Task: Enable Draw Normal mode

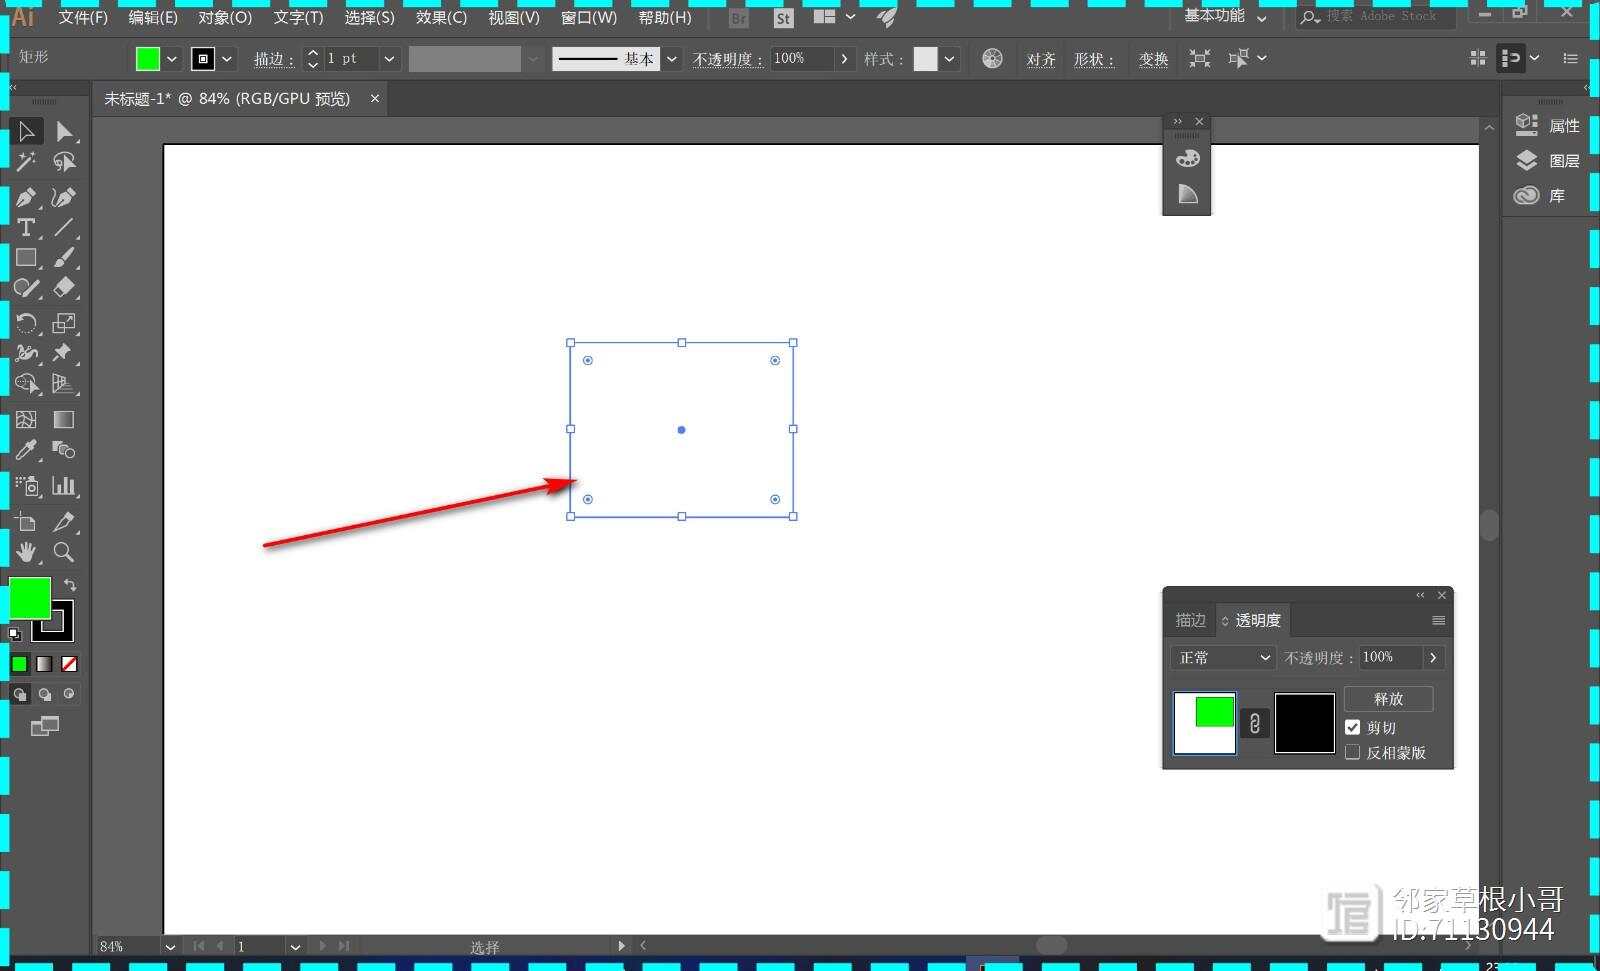Action: pos(19,694)
